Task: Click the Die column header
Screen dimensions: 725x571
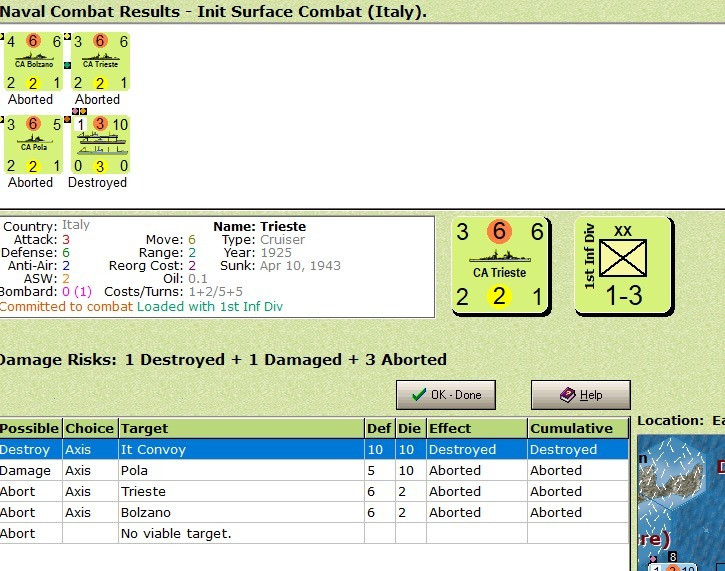Action: pyautogui.click(x=411, y=428)
